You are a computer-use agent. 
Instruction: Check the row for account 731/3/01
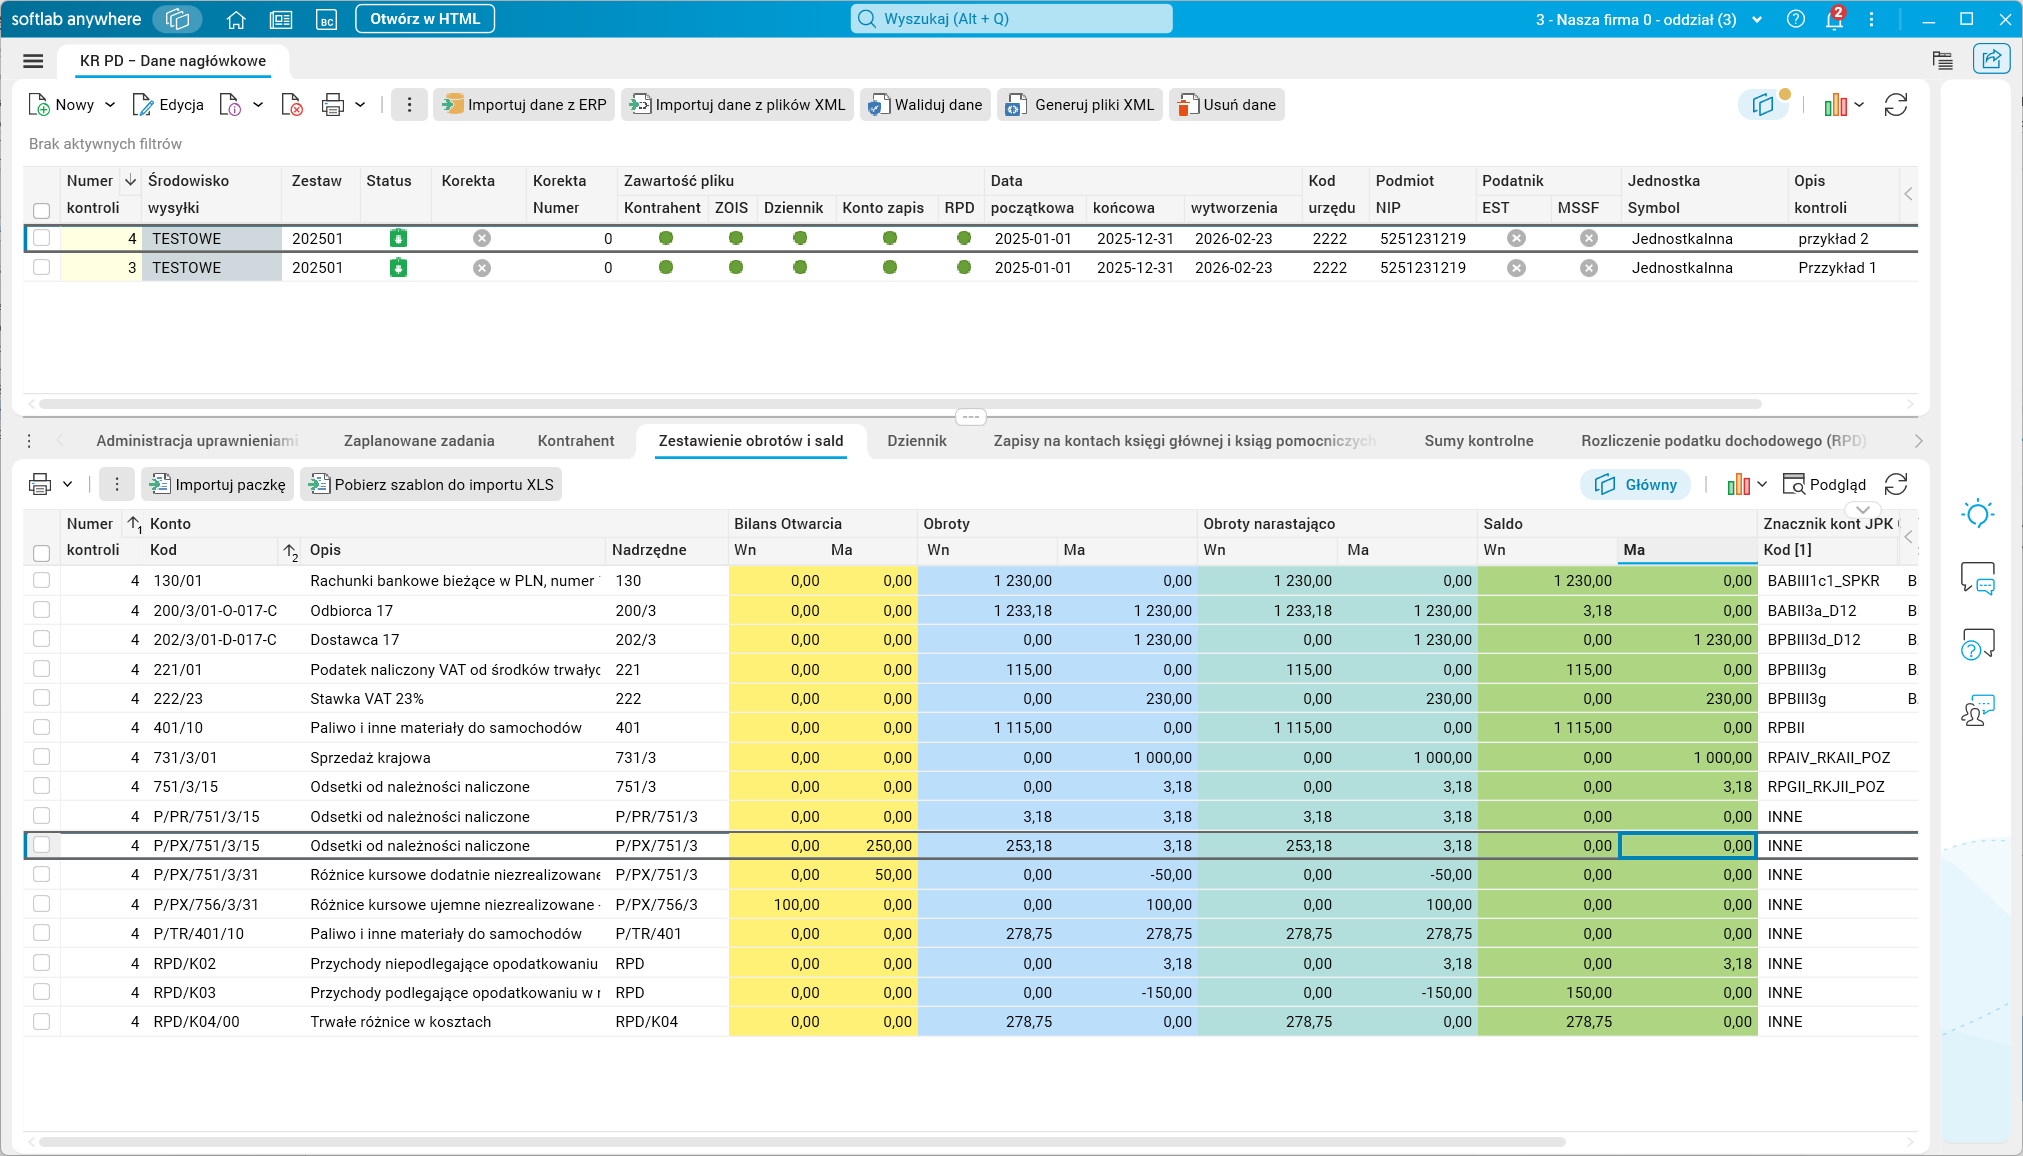(41, 756)
